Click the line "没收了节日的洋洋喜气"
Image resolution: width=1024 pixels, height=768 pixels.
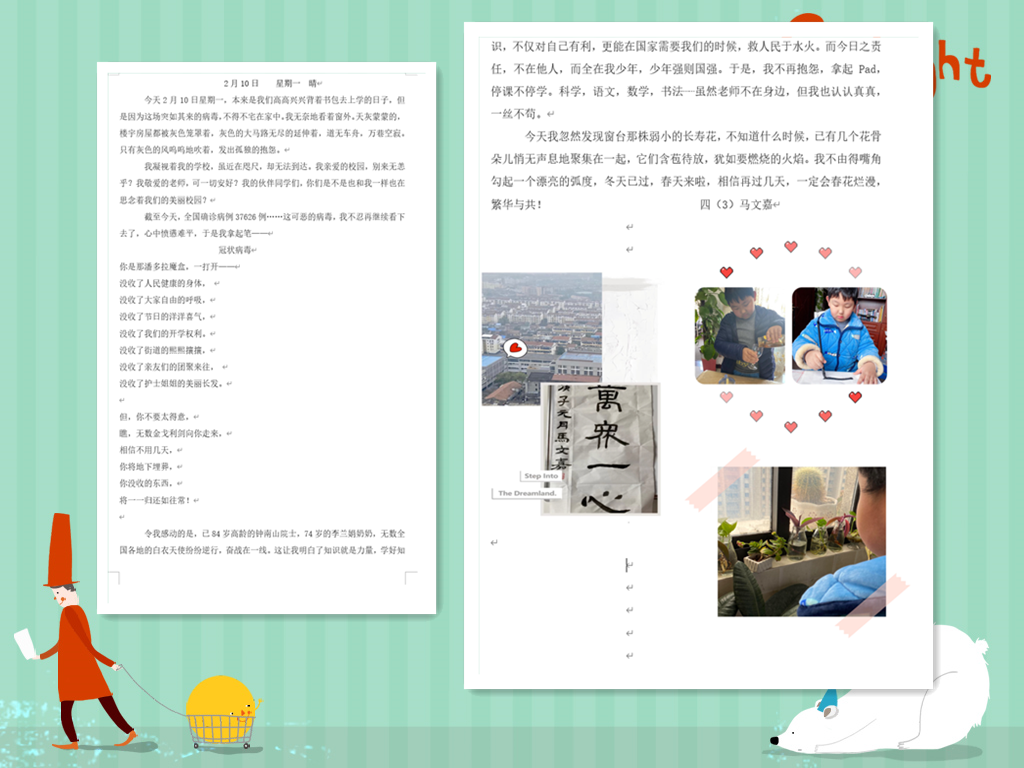[x=163, y=317]
